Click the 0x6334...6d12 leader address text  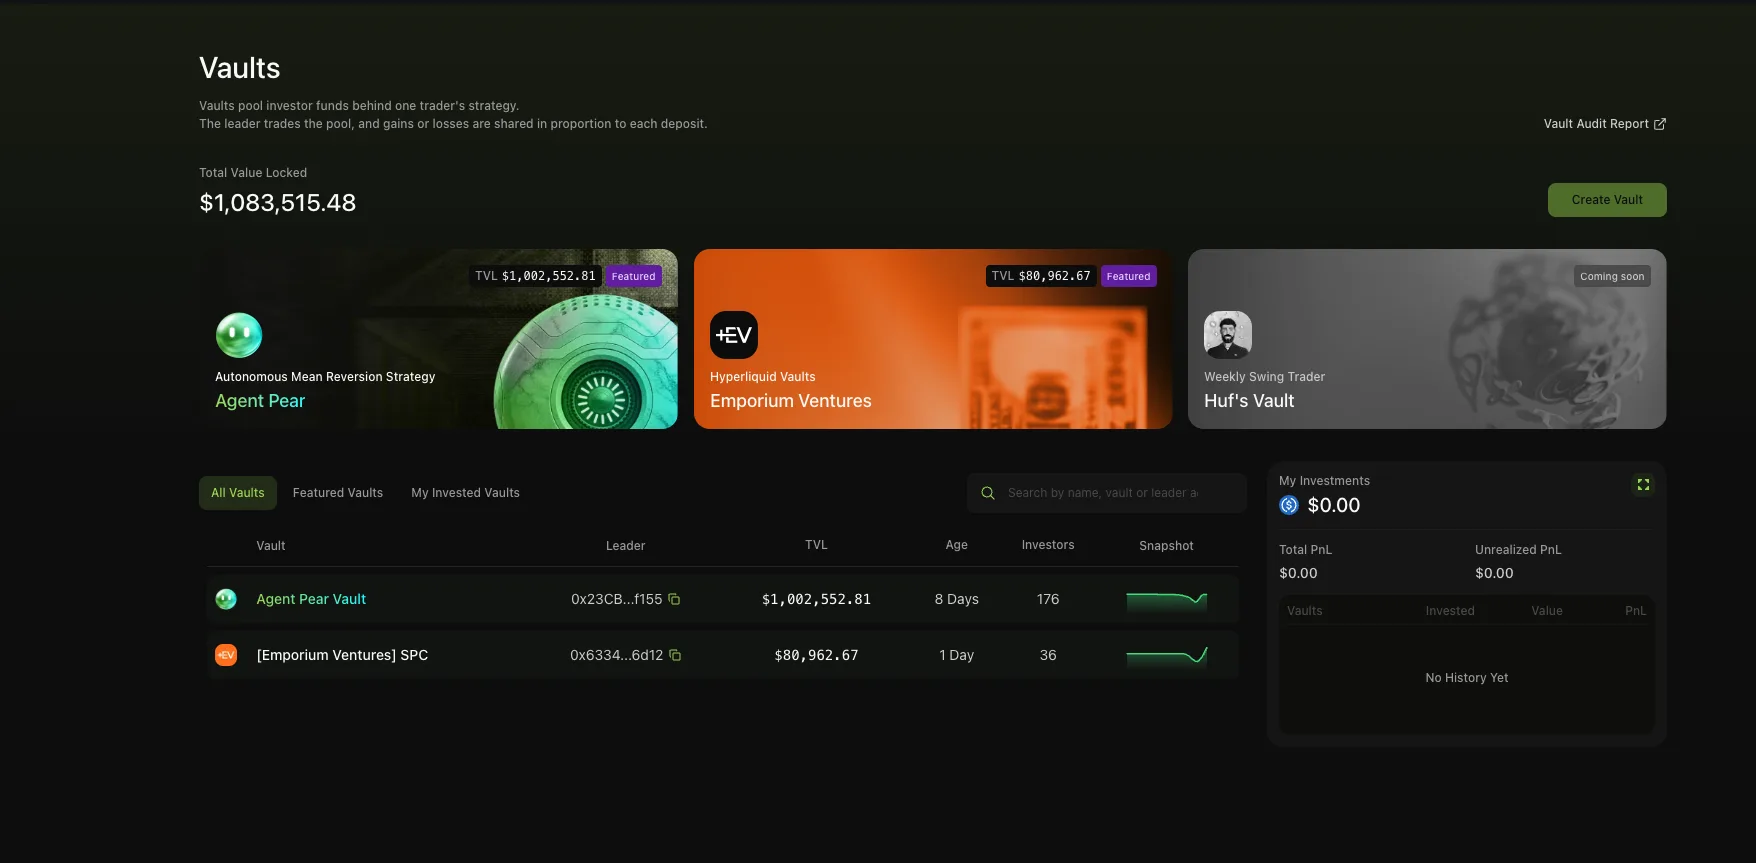[x=617, y=655]
